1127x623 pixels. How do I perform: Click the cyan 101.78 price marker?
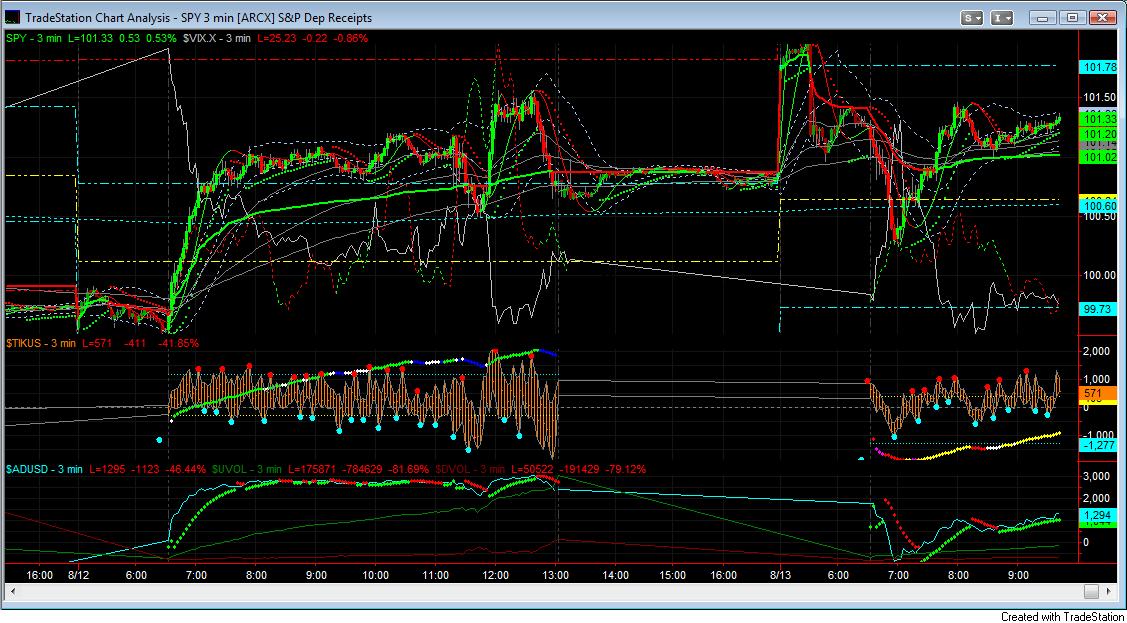pyautogui.click(x=1099, y=68)
